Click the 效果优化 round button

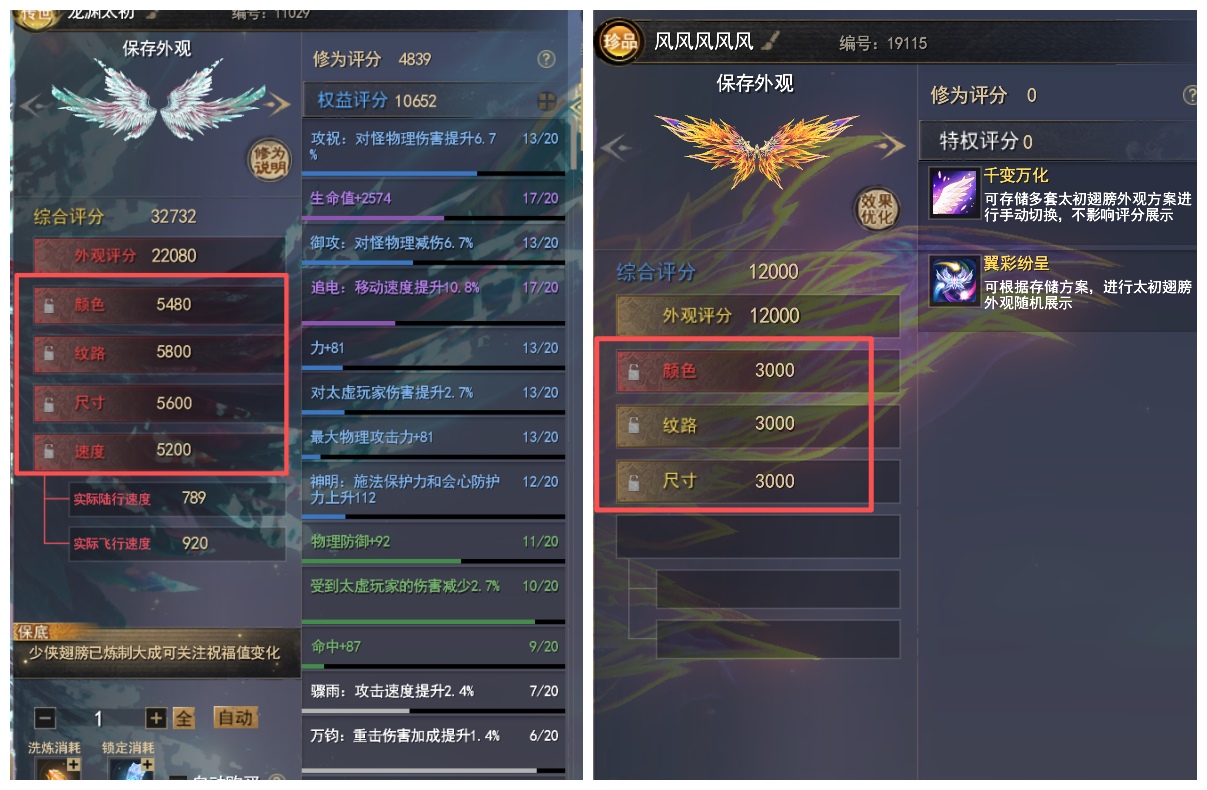point(877,209)
